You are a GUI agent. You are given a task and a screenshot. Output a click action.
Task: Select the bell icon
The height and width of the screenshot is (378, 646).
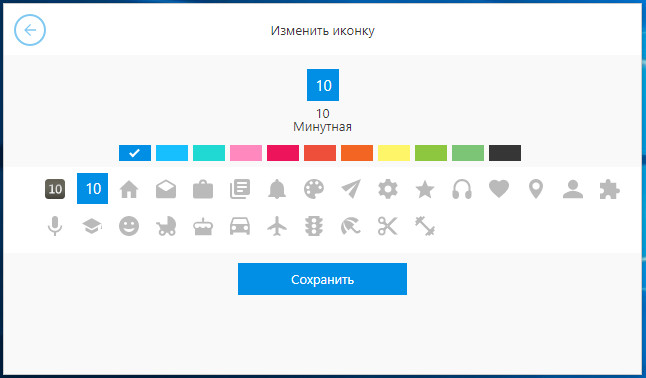pos(277,189)
